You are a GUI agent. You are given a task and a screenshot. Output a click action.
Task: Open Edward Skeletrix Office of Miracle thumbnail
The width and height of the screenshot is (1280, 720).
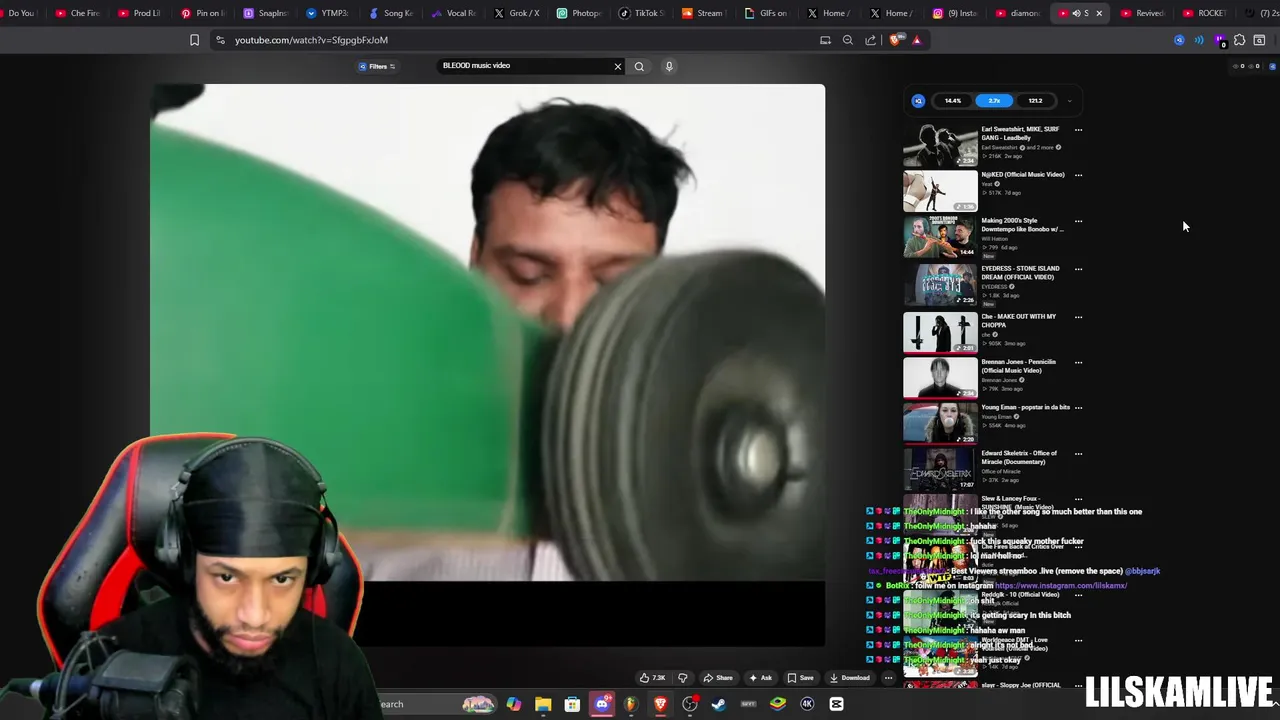click(x=940, y=470)
